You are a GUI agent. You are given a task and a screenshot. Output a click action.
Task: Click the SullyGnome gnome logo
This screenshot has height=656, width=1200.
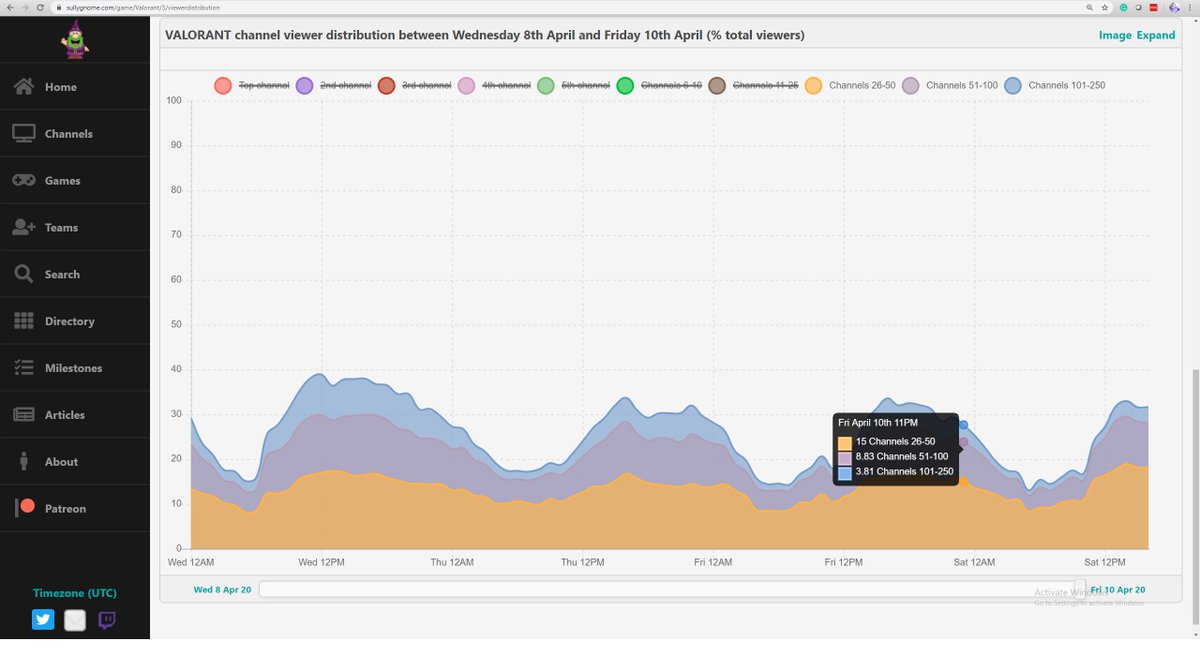pos(75,40)
